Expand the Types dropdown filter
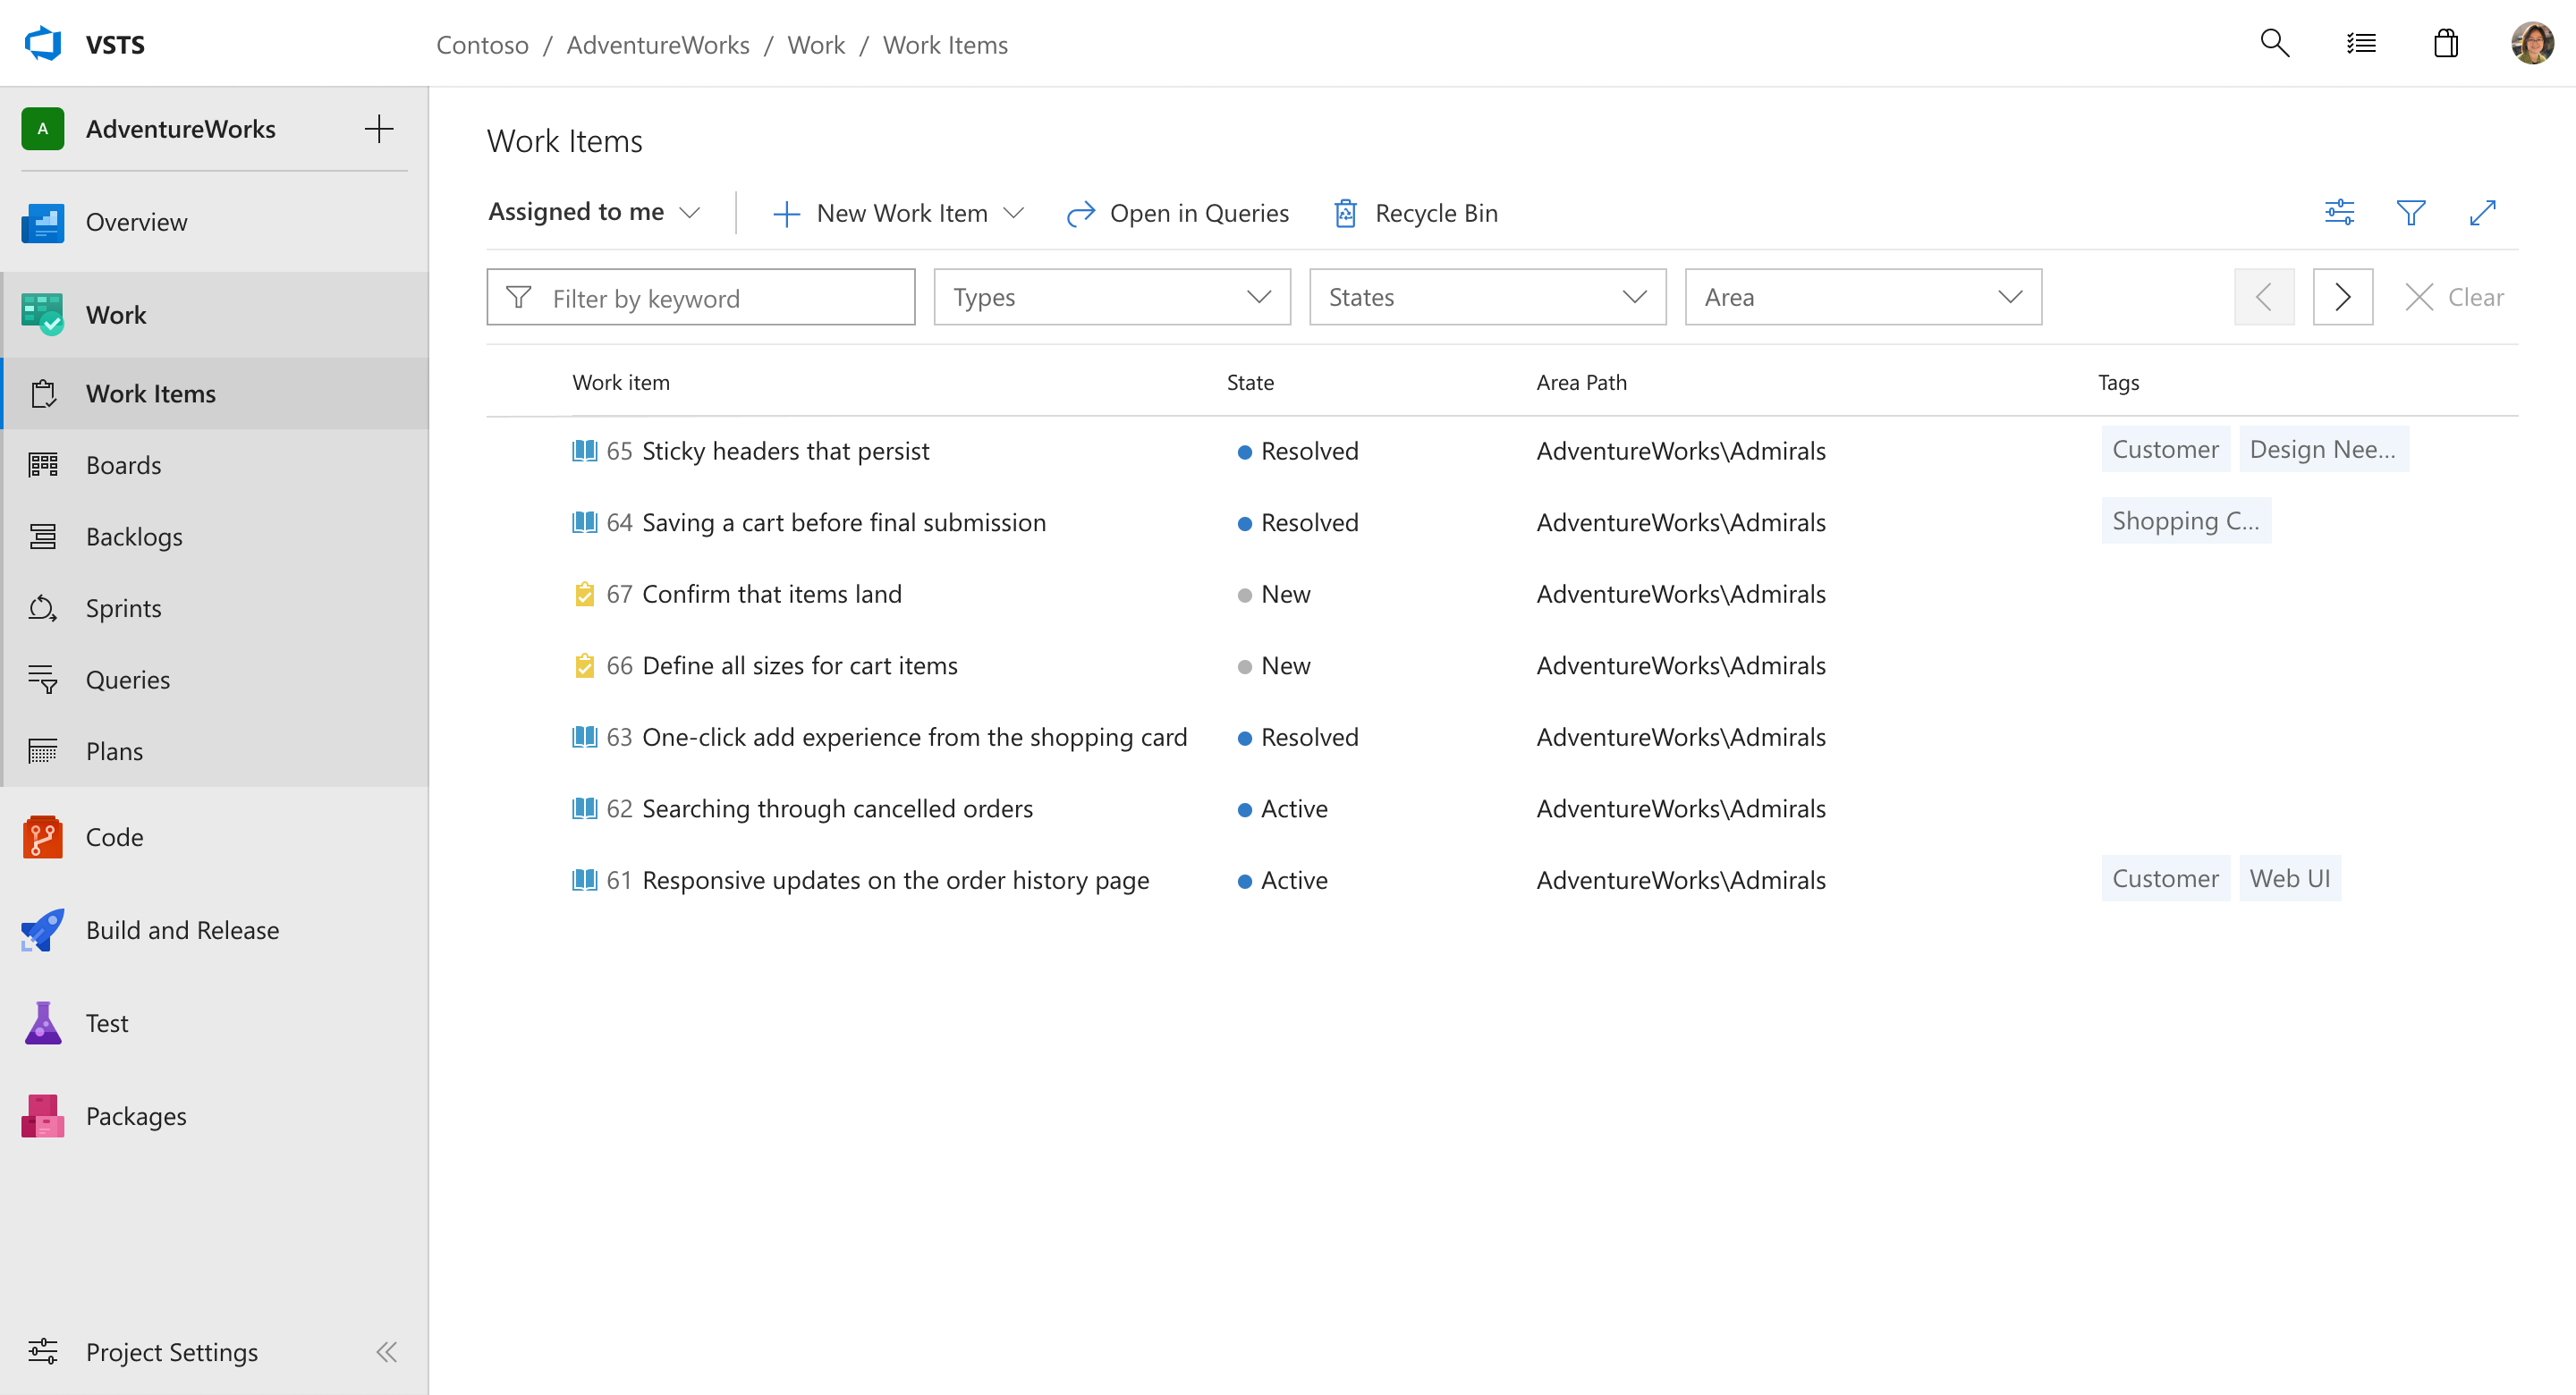Screen dimensions: 2576x1395 [x=1113, y=297]
